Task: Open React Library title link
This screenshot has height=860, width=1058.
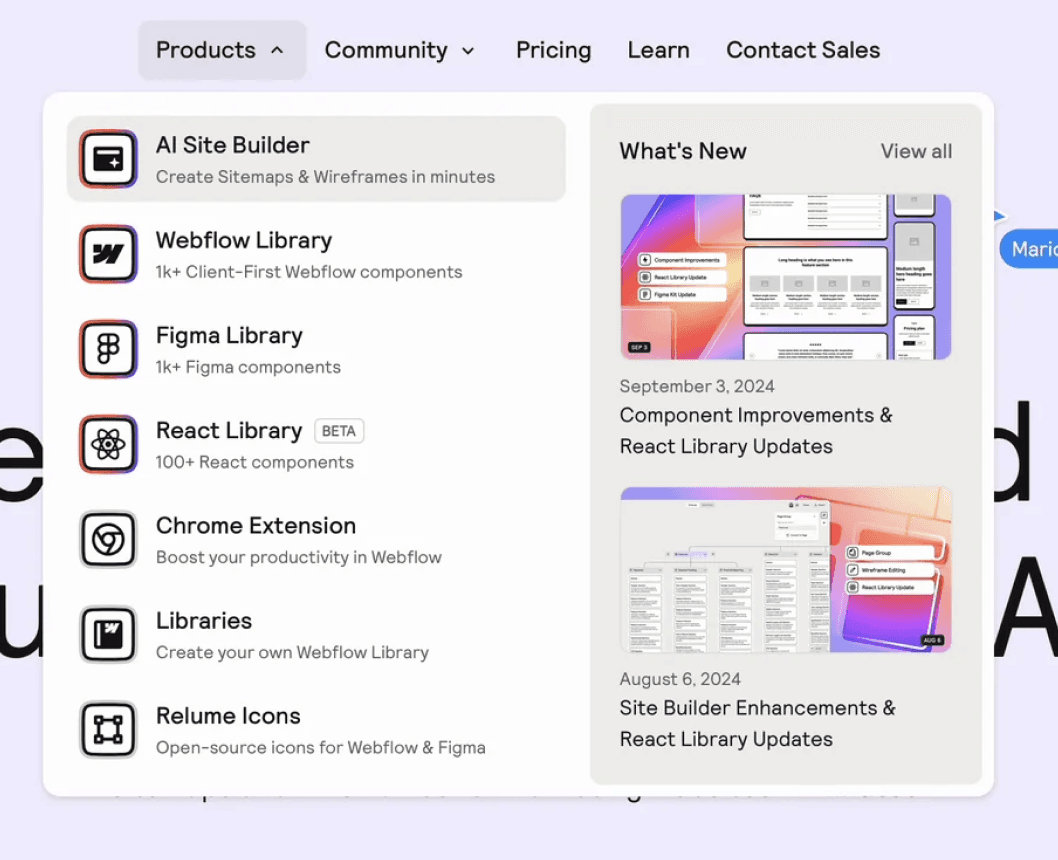Action: pos(229,430)
